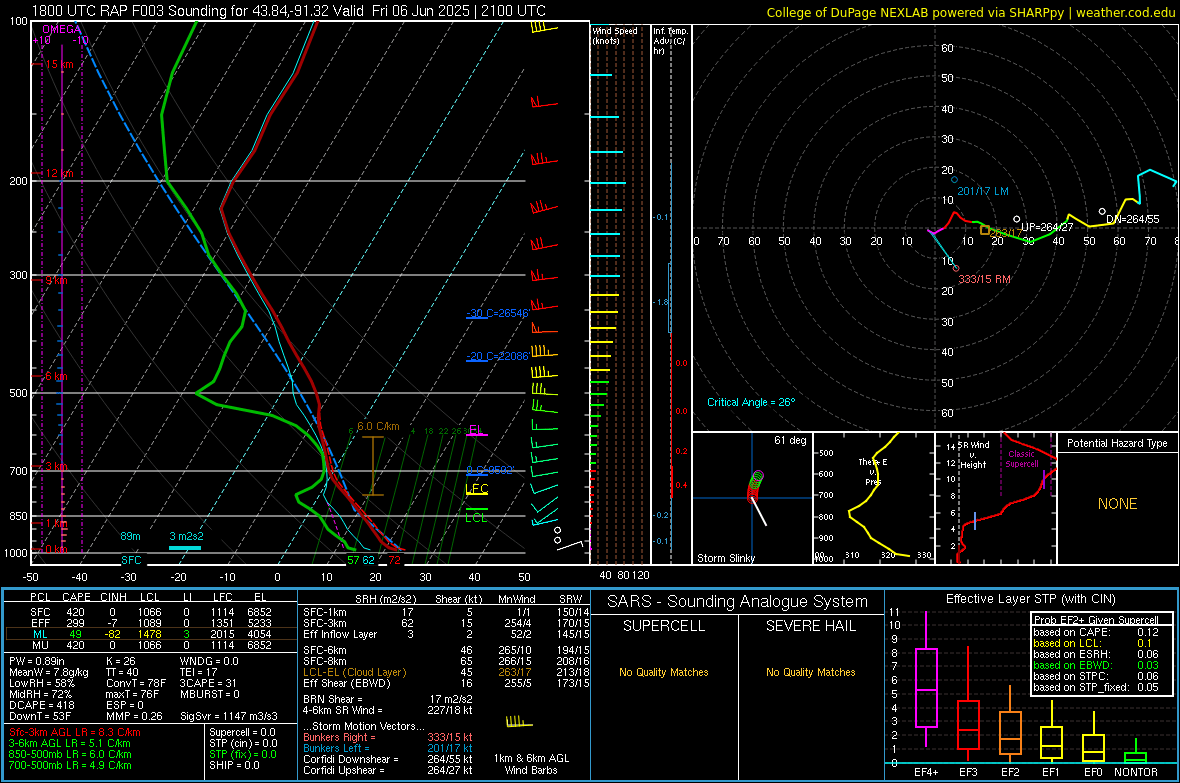The image size is (1180, 783).
Task: Click the yellow NONE hazard type
Action: click(1118, 504)
